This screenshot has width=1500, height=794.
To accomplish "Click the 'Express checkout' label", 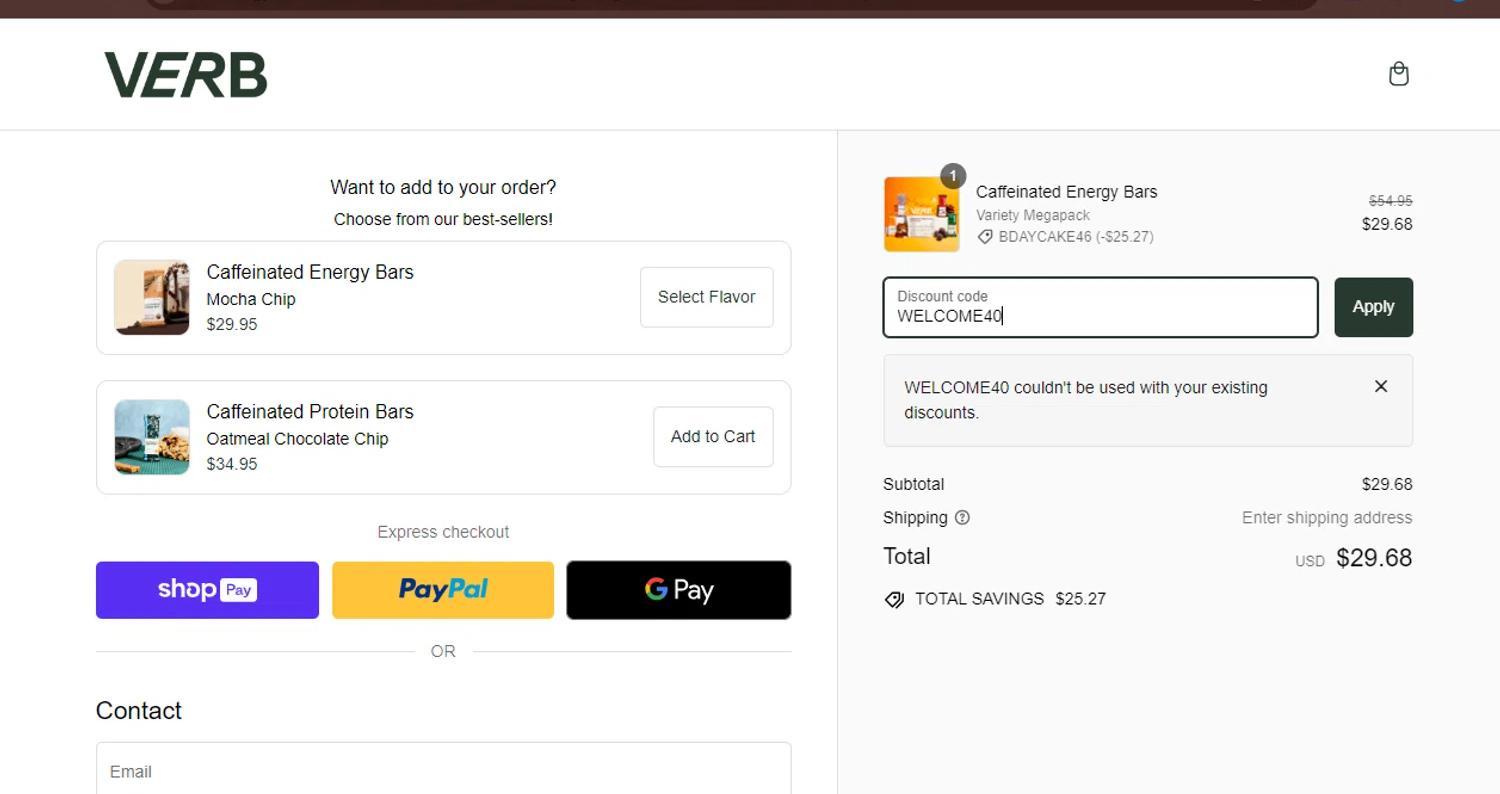I will click(443, 532).
